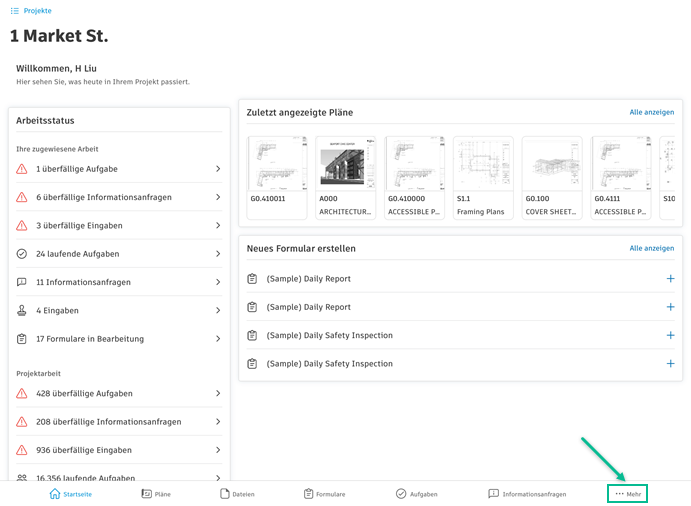Open 428 überfällige Aufgaben row chevron

218,394
